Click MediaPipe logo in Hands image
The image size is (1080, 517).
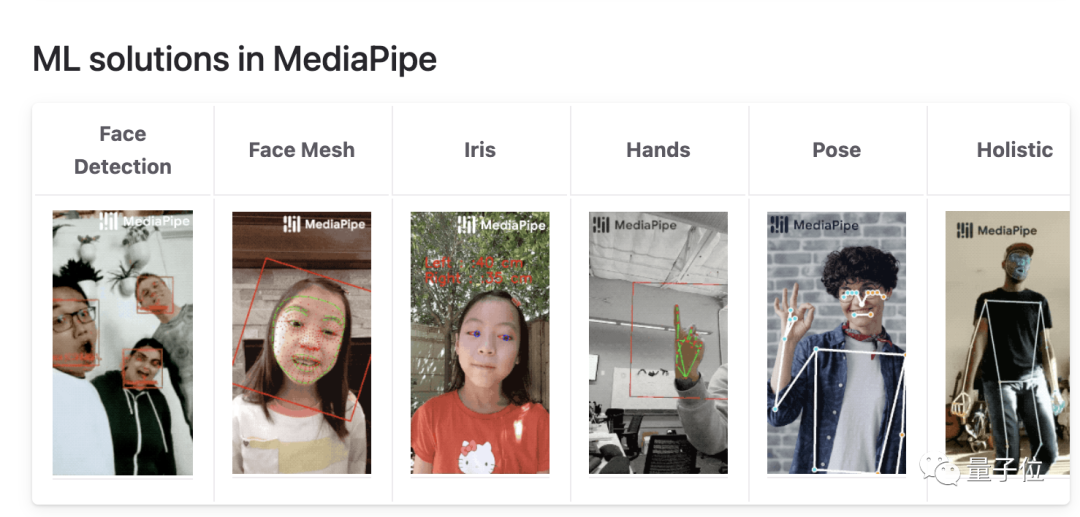[x=636, y=225]
